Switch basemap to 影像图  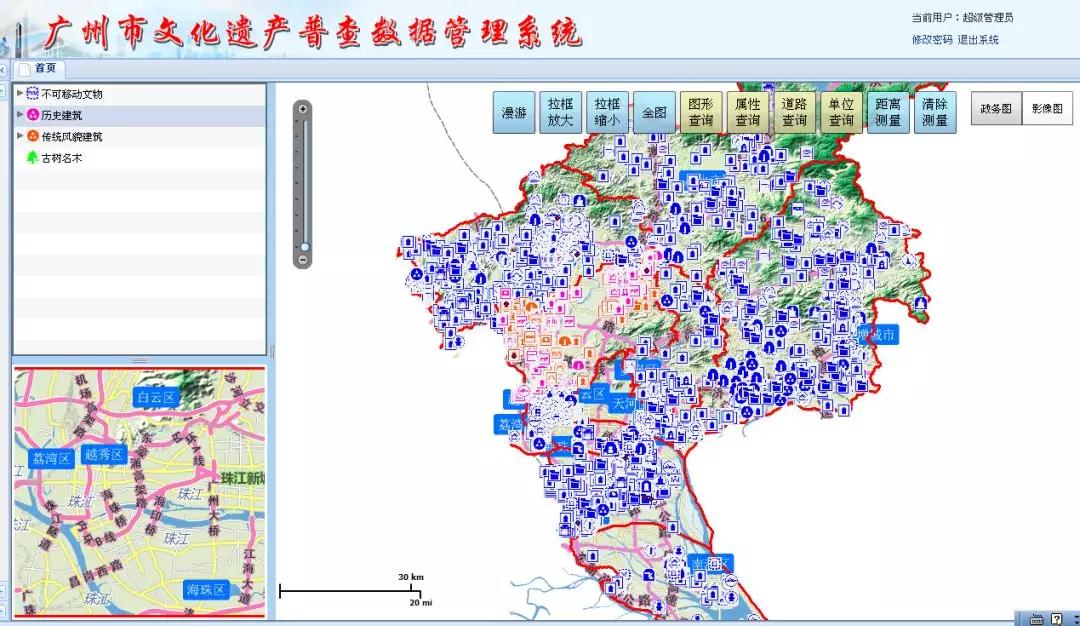[x=1049, y=108]
